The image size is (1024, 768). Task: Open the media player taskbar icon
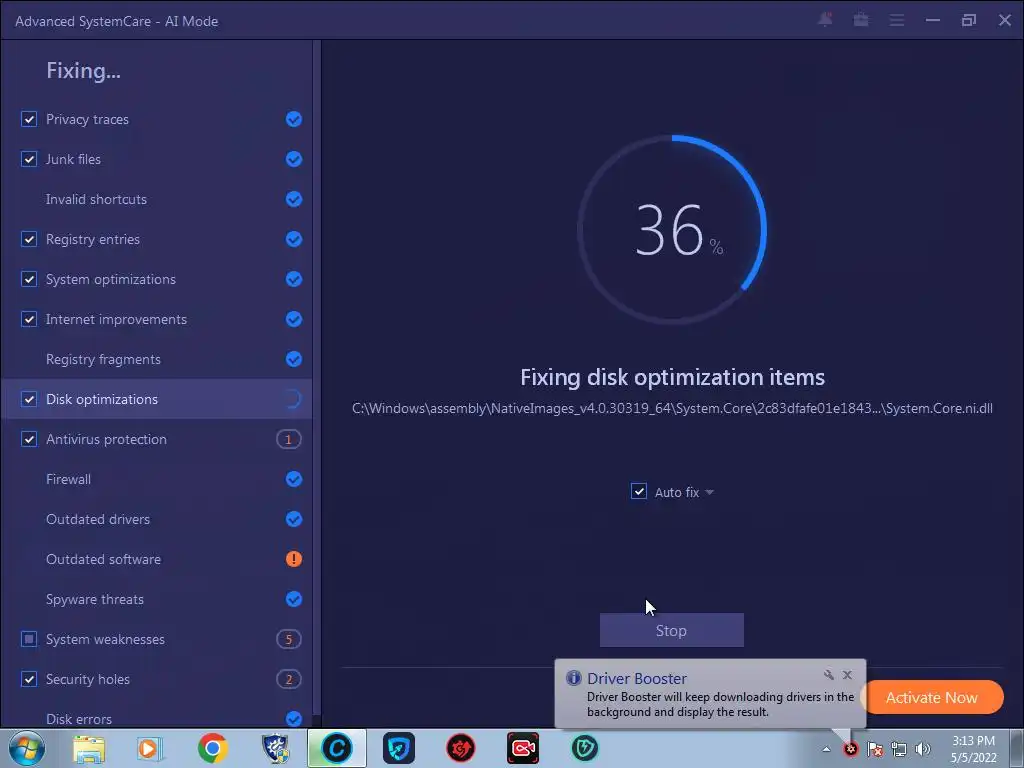150,748
